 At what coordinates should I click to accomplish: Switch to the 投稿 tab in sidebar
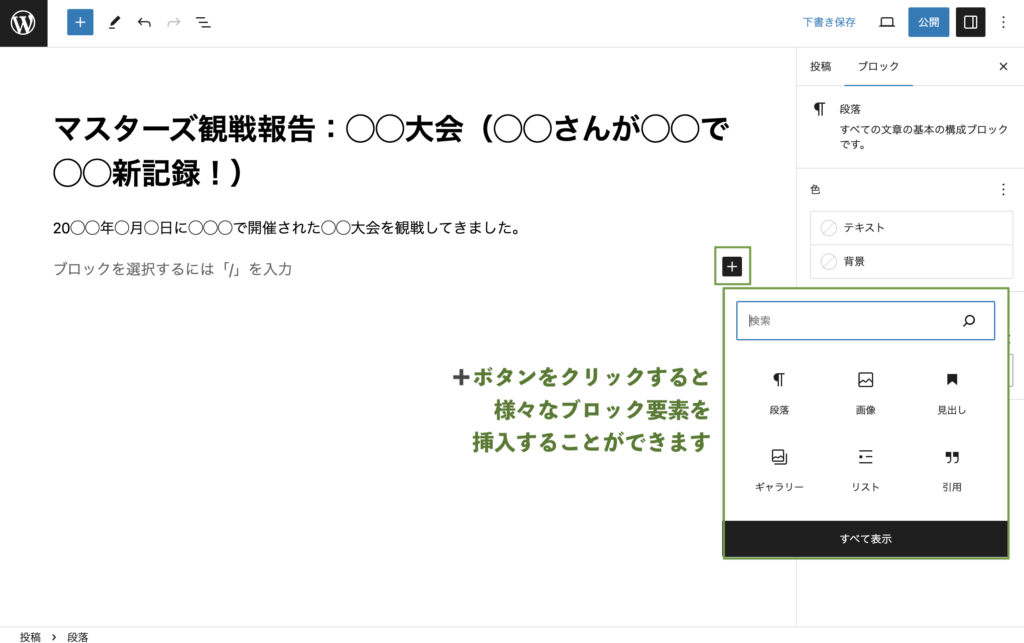(820, 67)
